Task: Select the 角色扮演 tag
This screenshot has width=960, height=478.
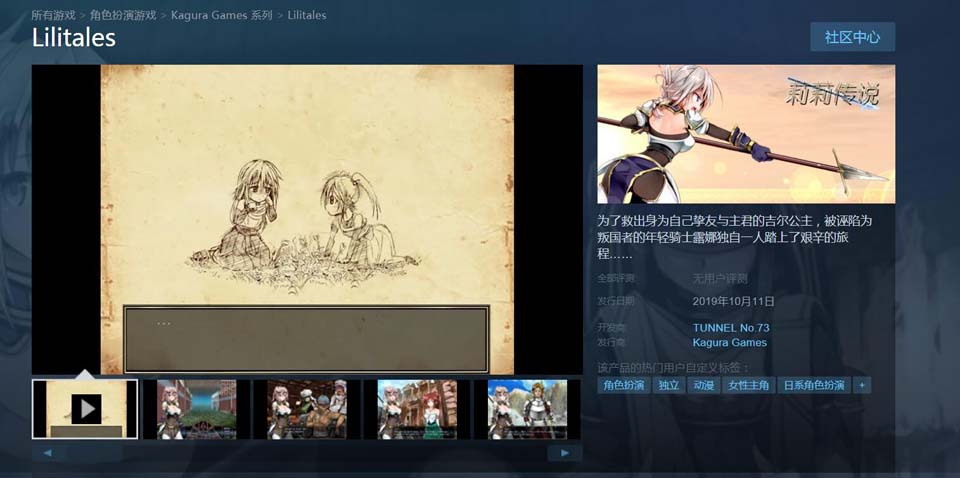Action: click(624, 385)
